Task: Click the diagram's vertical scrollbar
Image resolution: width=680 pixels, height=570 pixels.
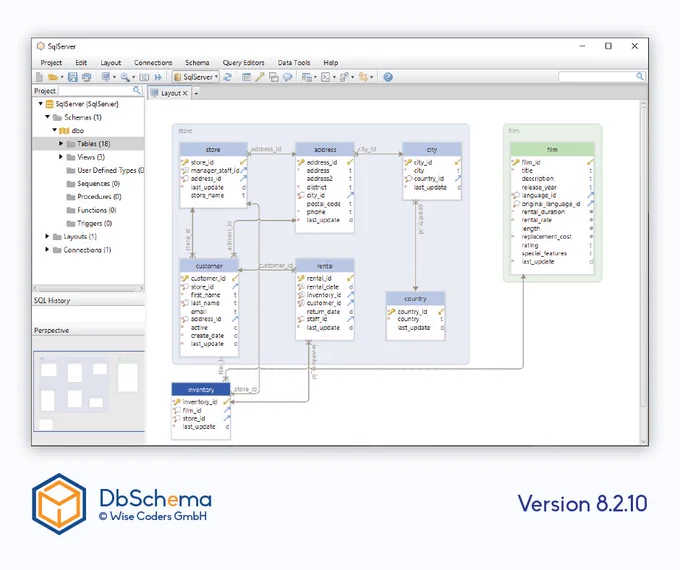Action: click(x=644, y=256)
